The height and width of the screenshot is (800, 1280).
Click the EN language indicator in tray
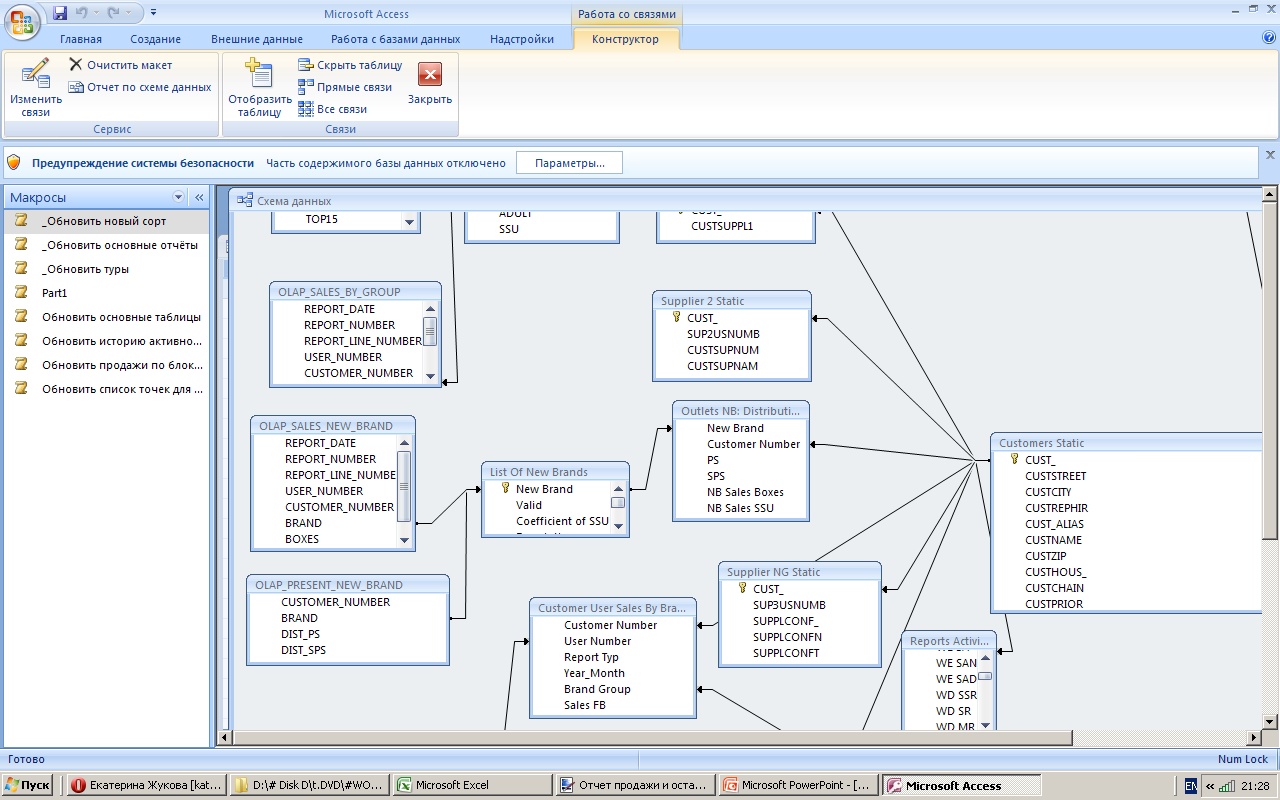(x=1190, y=786)
